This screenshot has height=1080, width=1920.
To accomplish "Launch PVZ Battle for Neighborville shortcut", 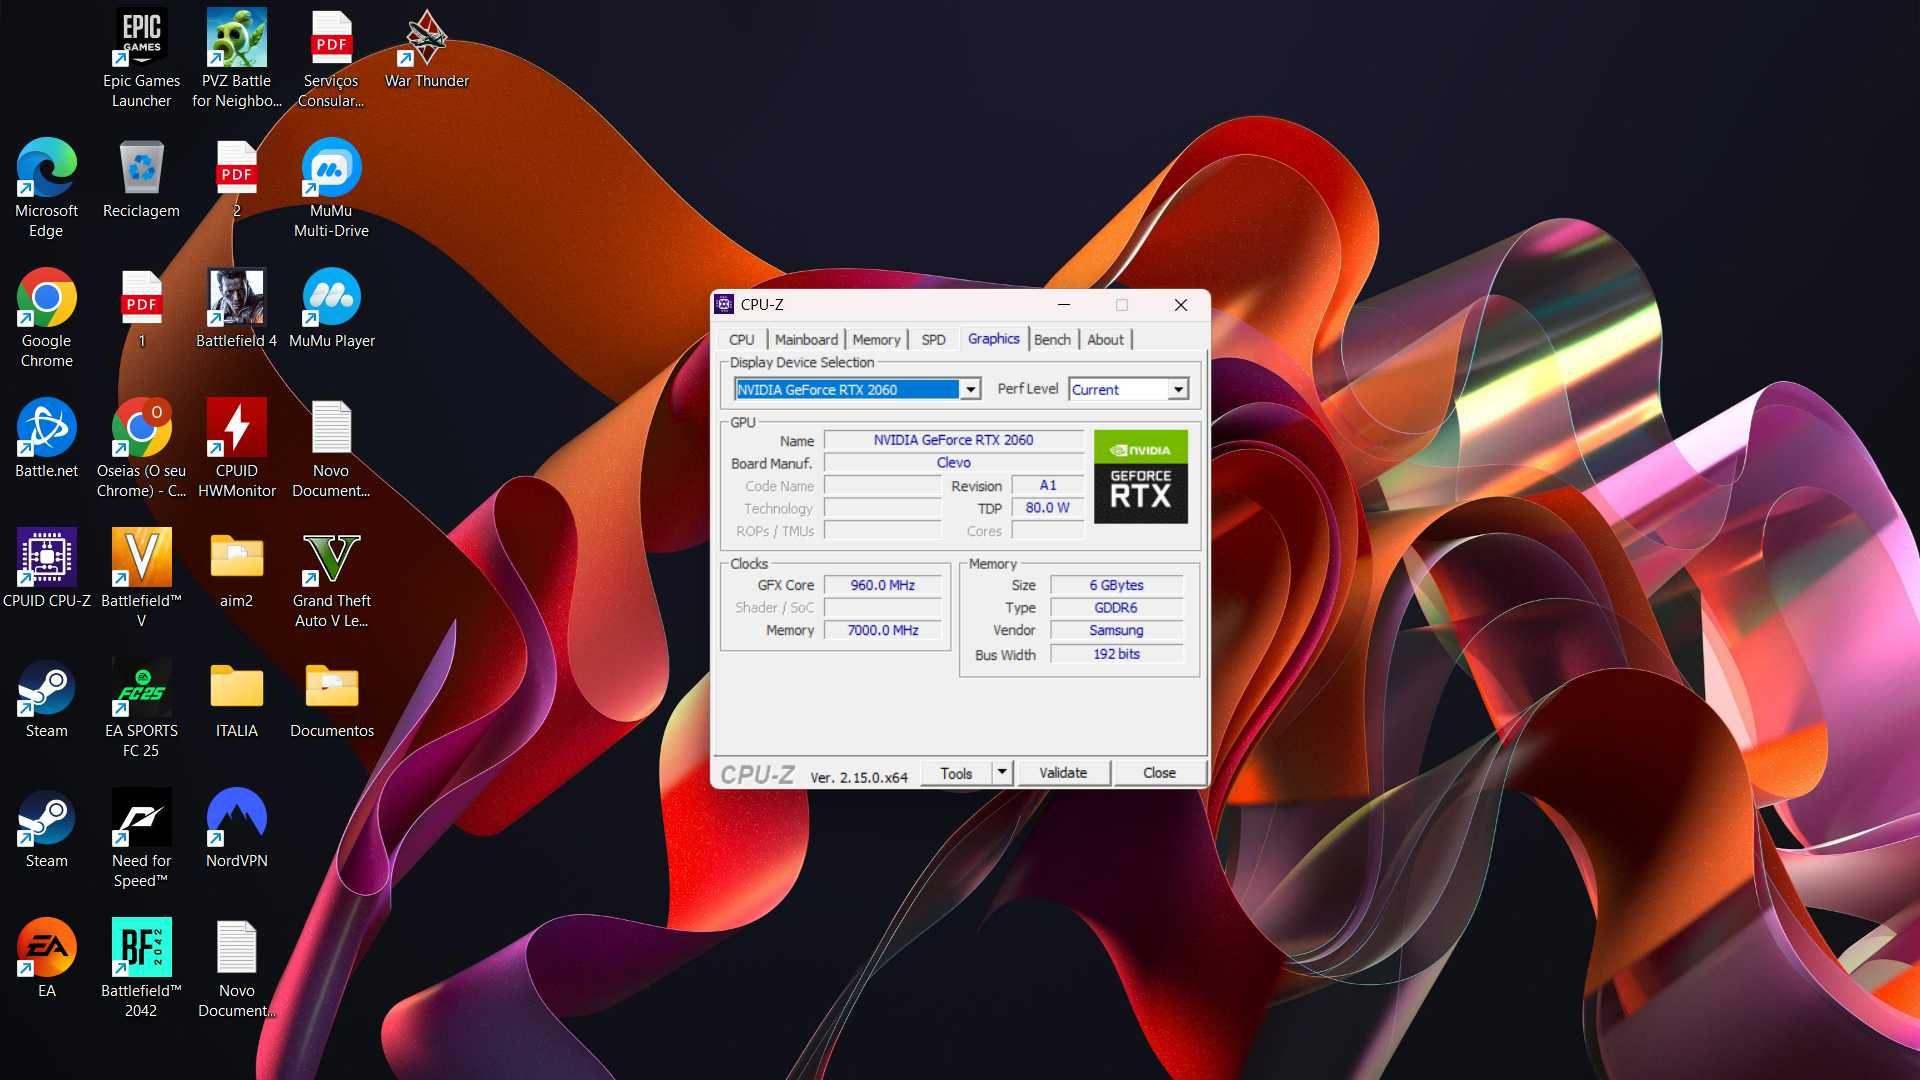I will [237, 58].
